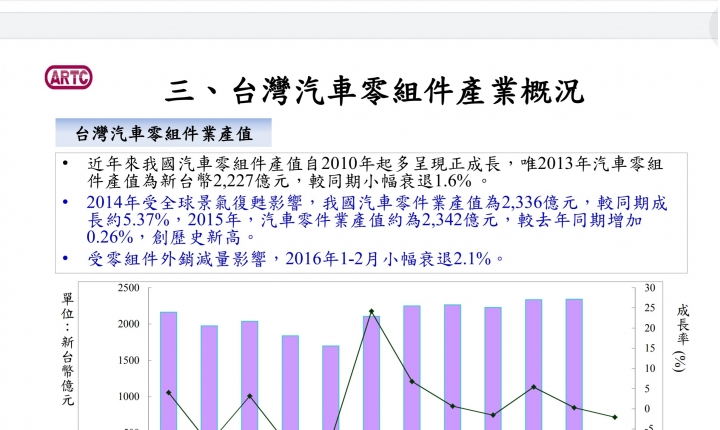
Task: Click the right axis value 20
Action: tap(650, 328)
